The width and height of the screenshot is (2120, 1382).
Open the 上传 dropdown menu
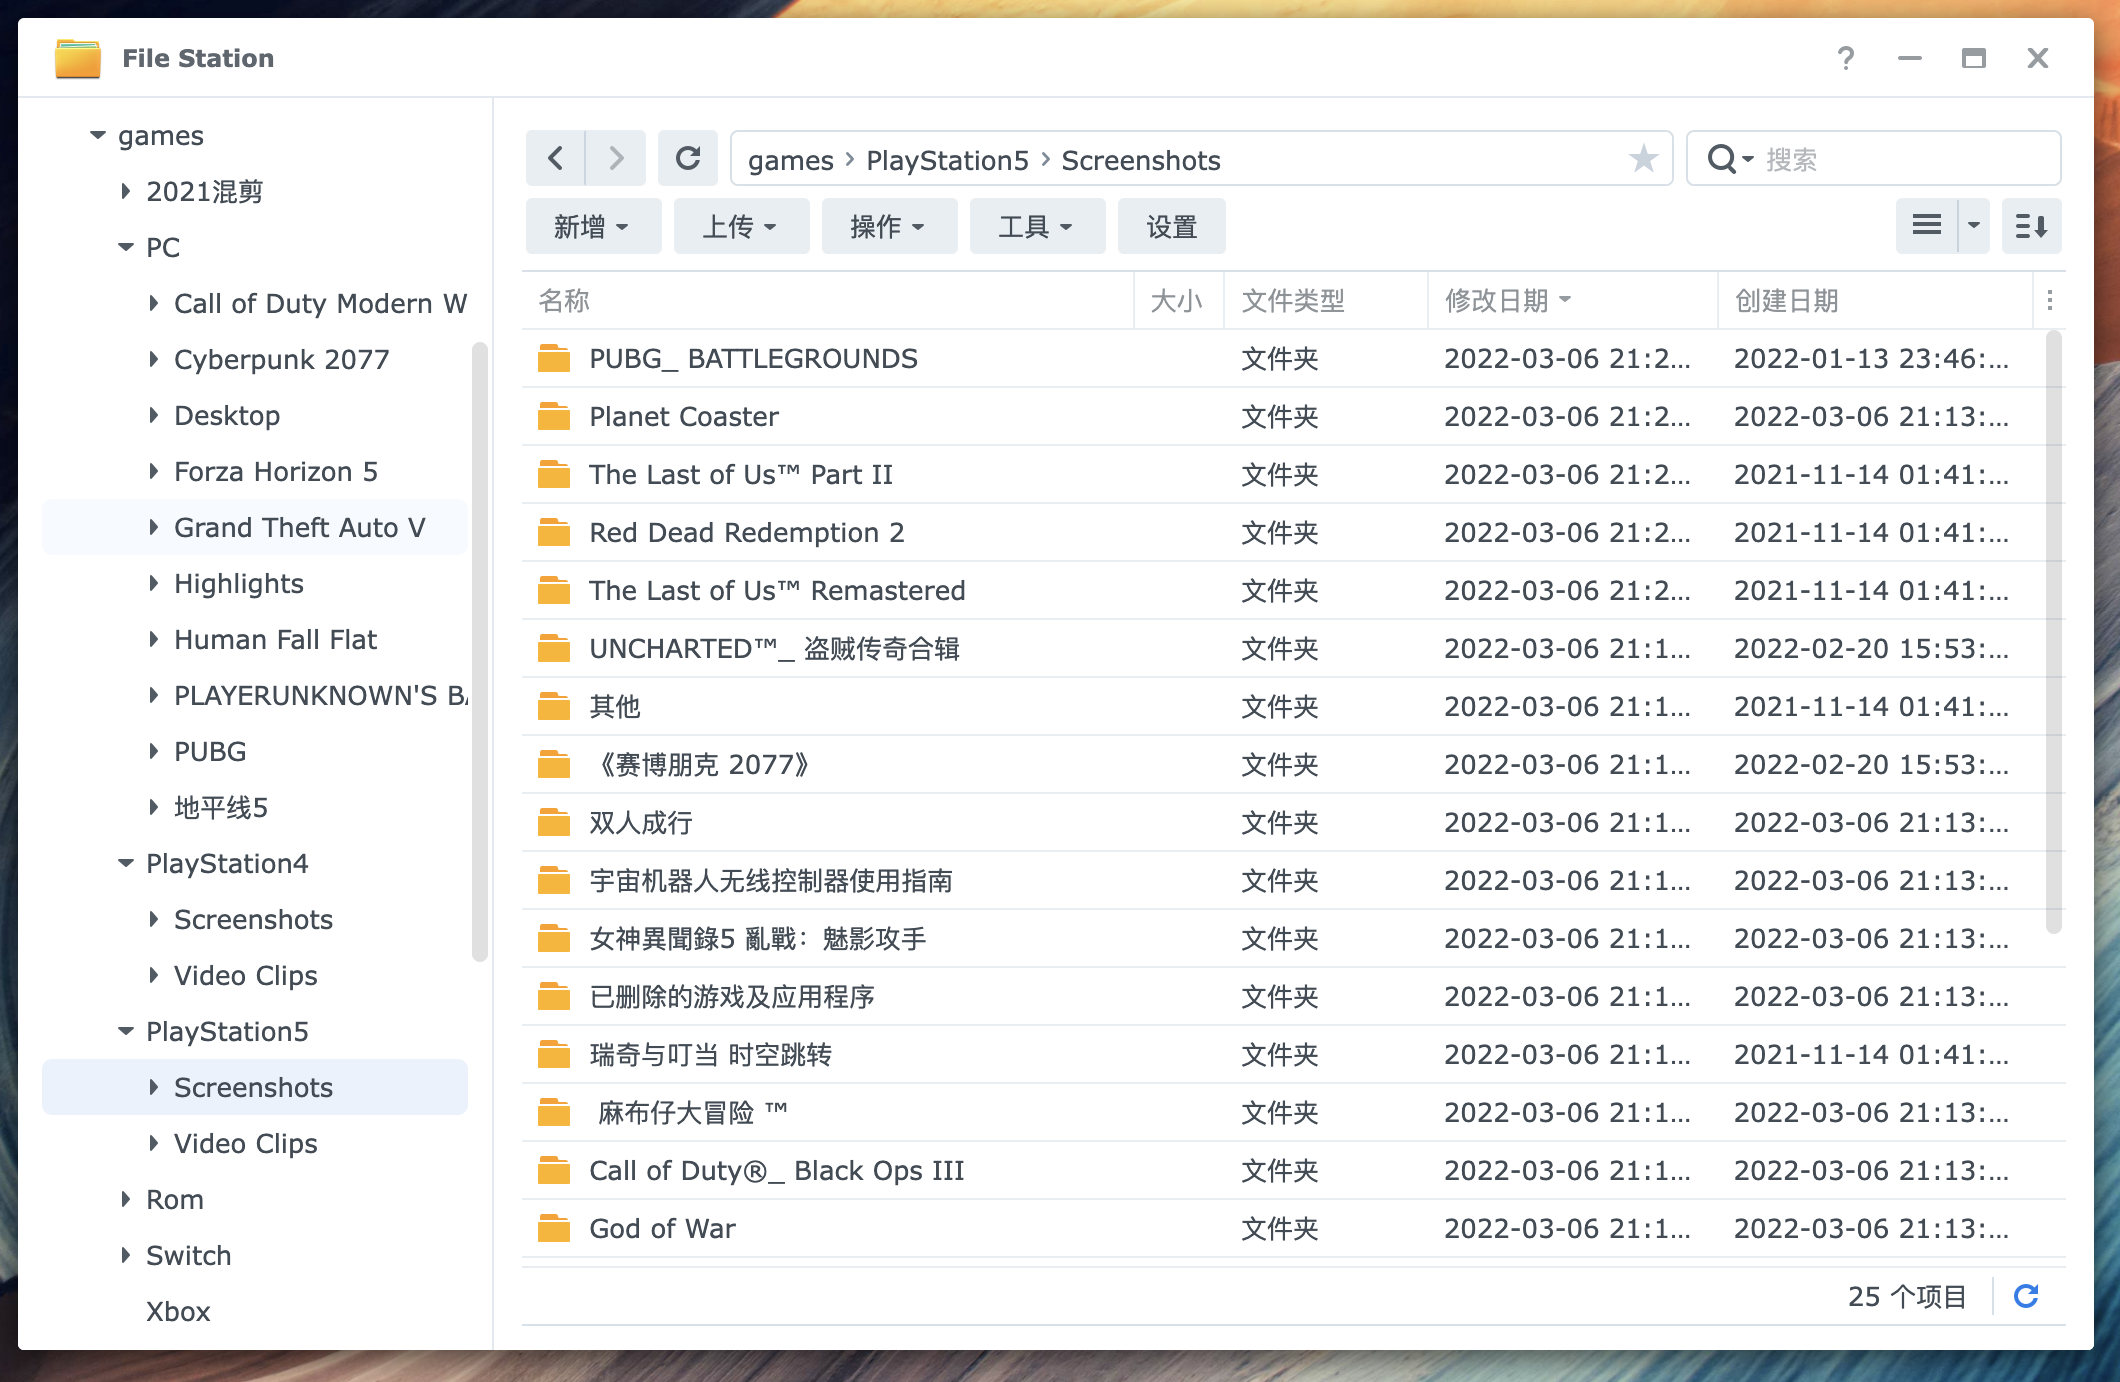[x=741, y=227]
